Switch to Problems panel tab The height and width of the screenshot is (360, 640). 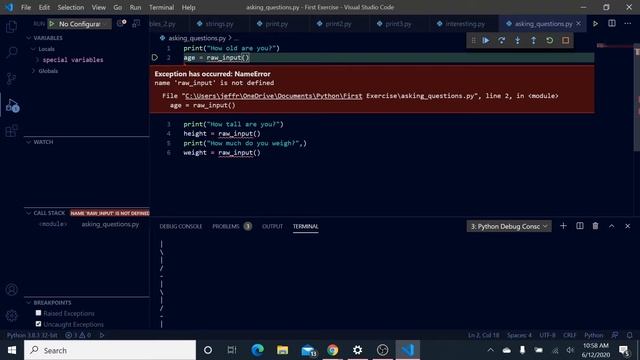[x=226, y=227]
